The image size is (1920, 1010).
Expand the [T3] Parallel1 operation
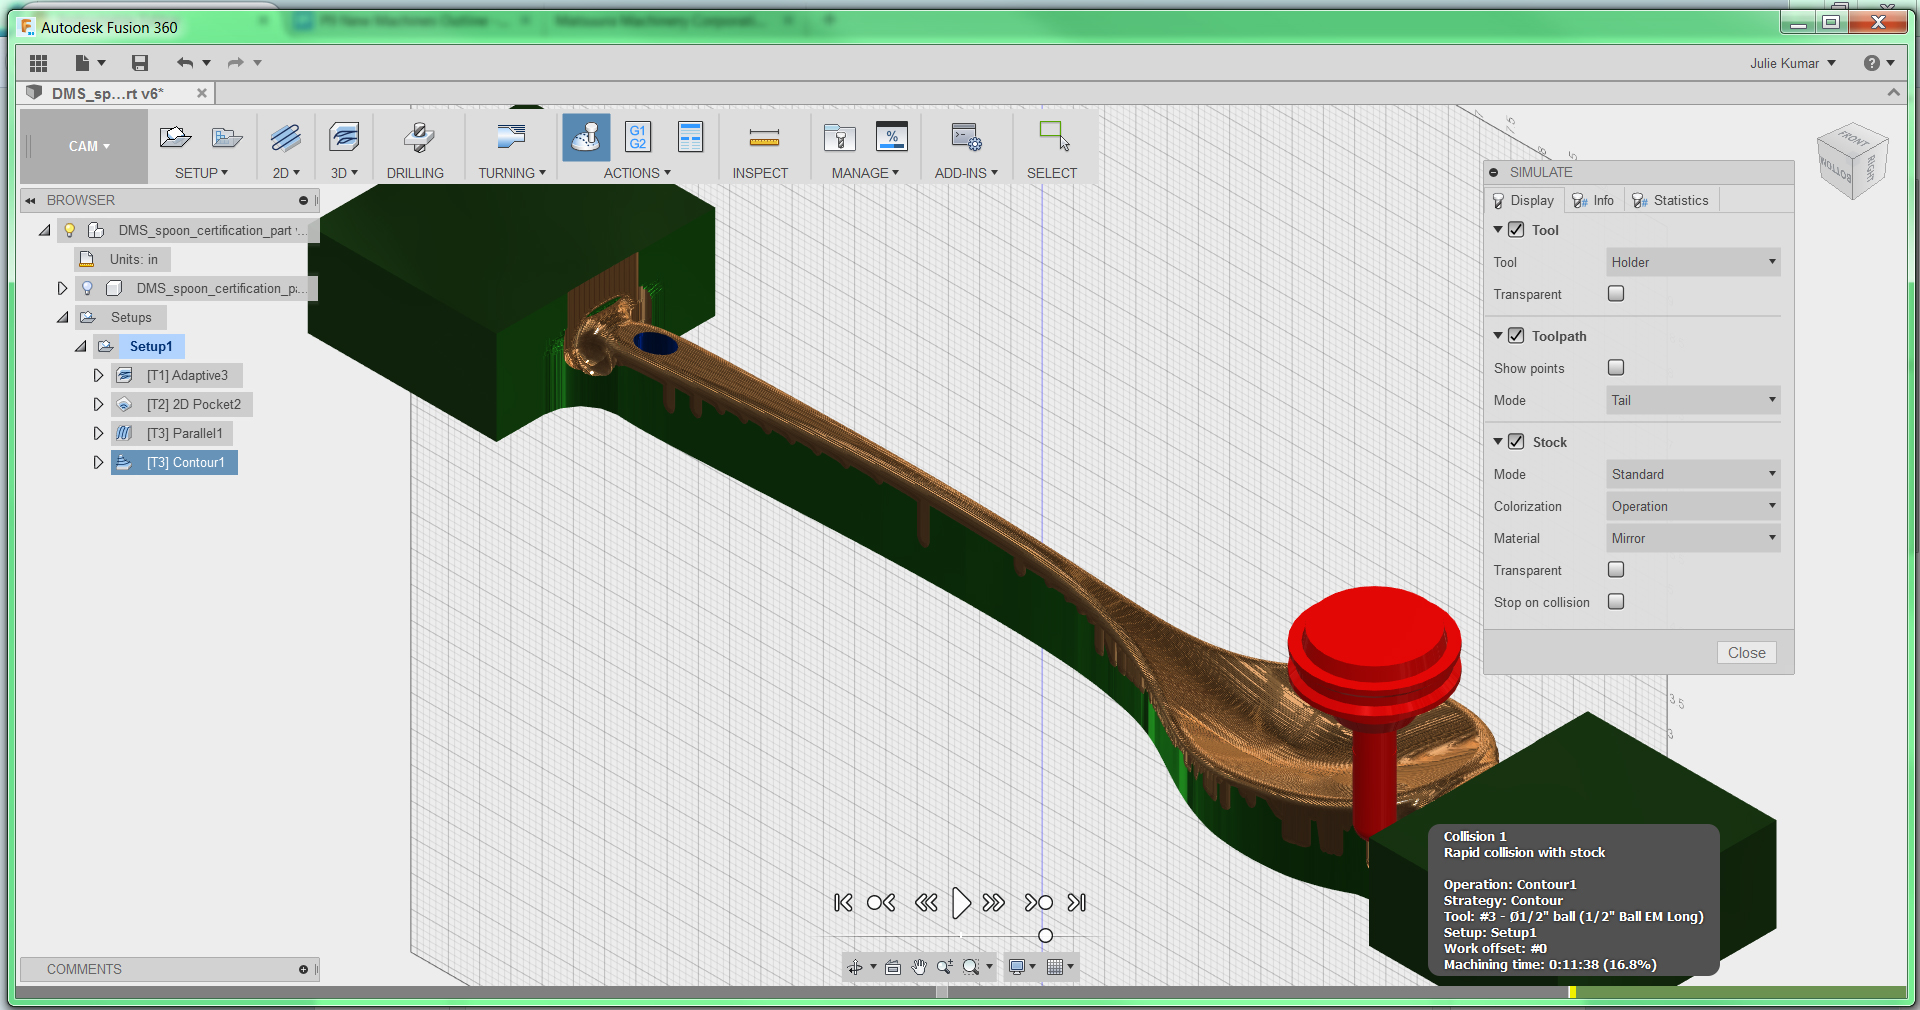[x=98, y=434]
